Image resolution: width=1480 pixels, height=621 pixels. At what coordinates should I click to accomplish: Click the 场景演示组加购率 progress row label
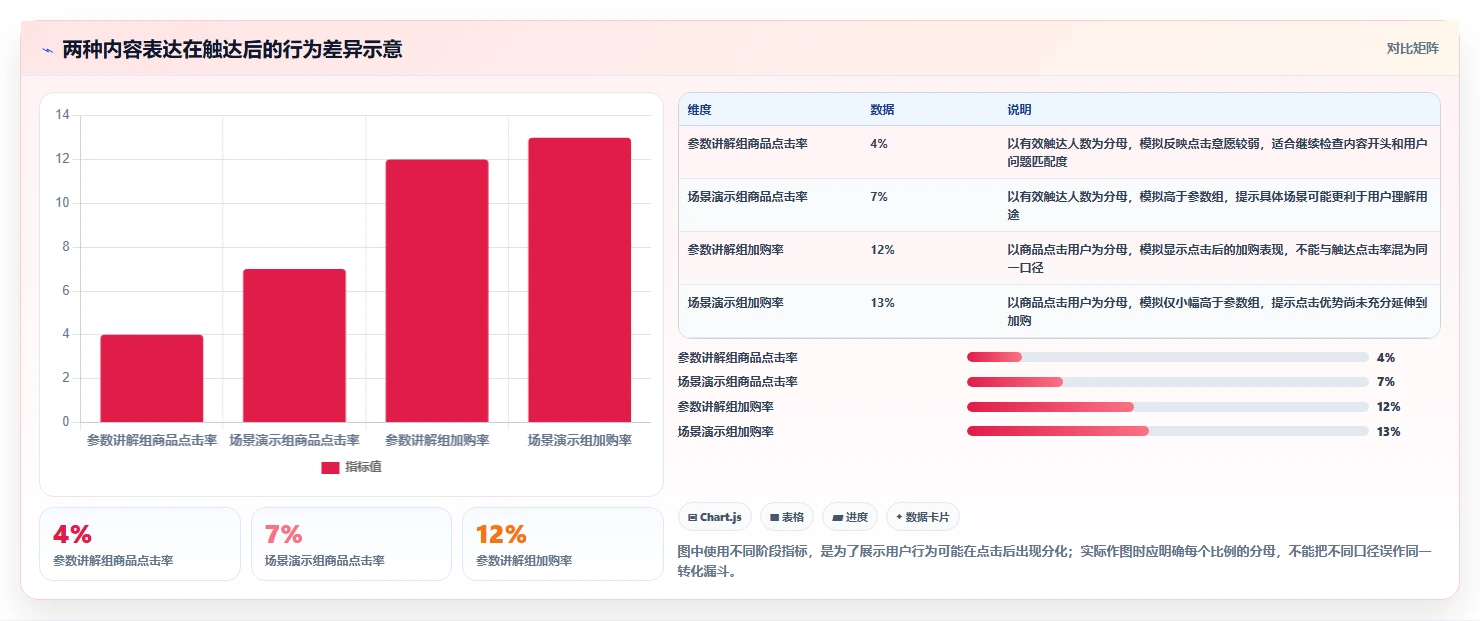point(726,432)
